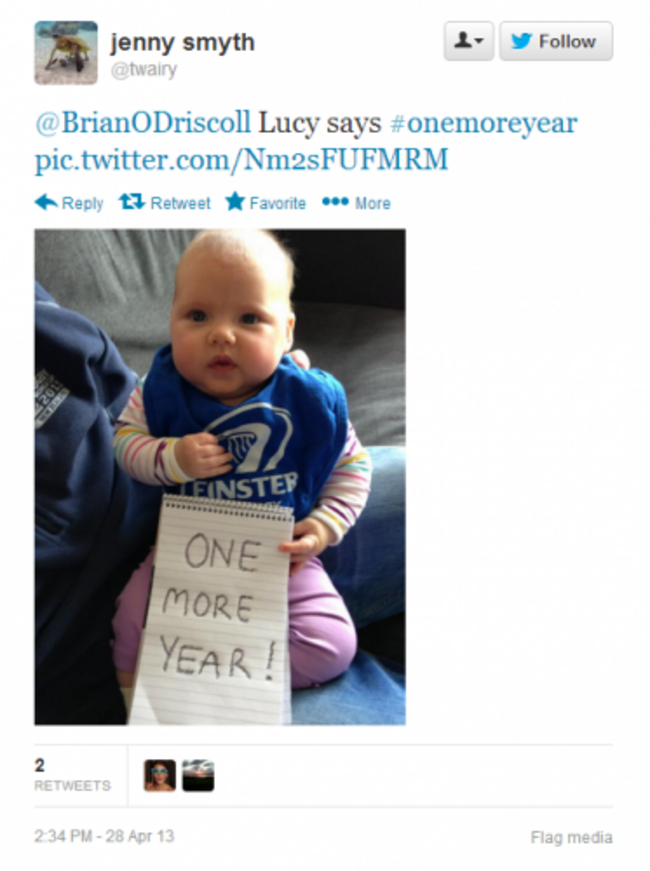
Task: Click the Twitter bird icon on Follow
Action: [x=521, y=41]
